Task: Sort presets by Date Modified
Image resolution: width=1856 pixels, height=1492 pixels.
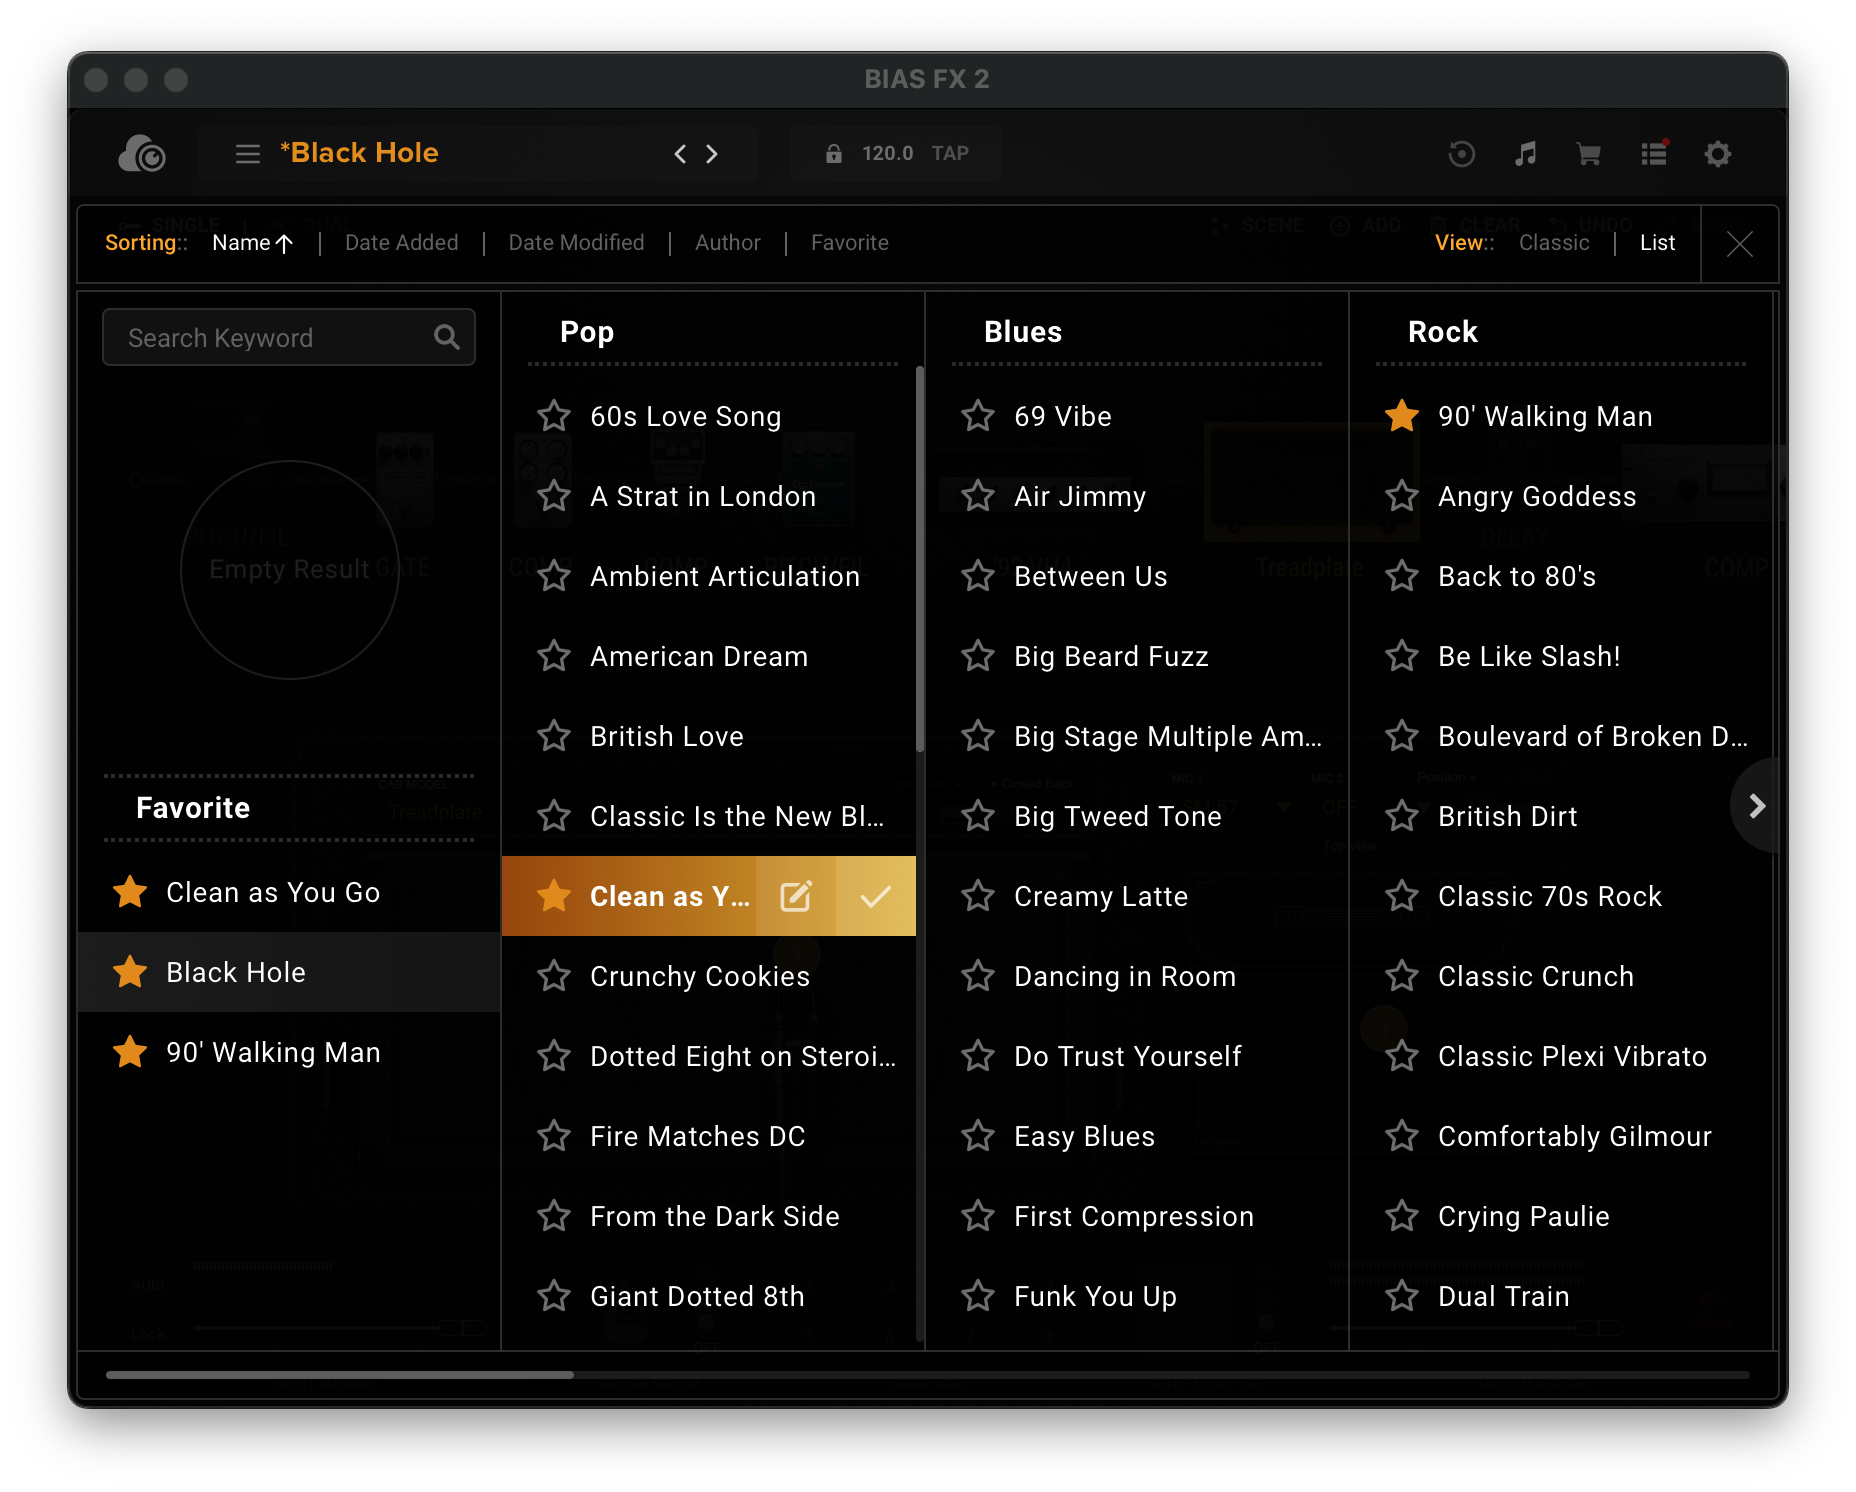Action: (576, 243)
